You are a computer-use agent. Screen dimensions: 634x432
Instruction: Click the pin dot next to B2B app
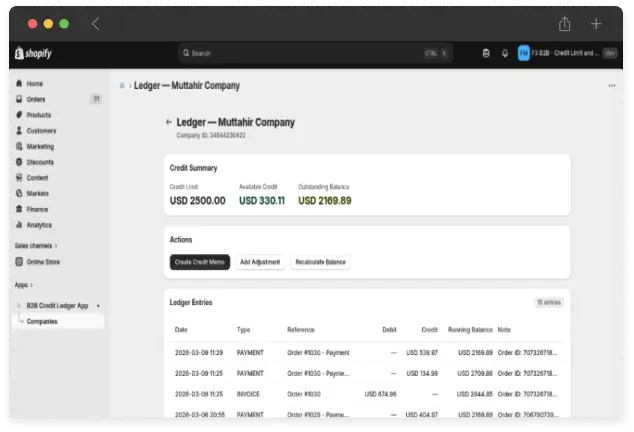pos(98,306)
